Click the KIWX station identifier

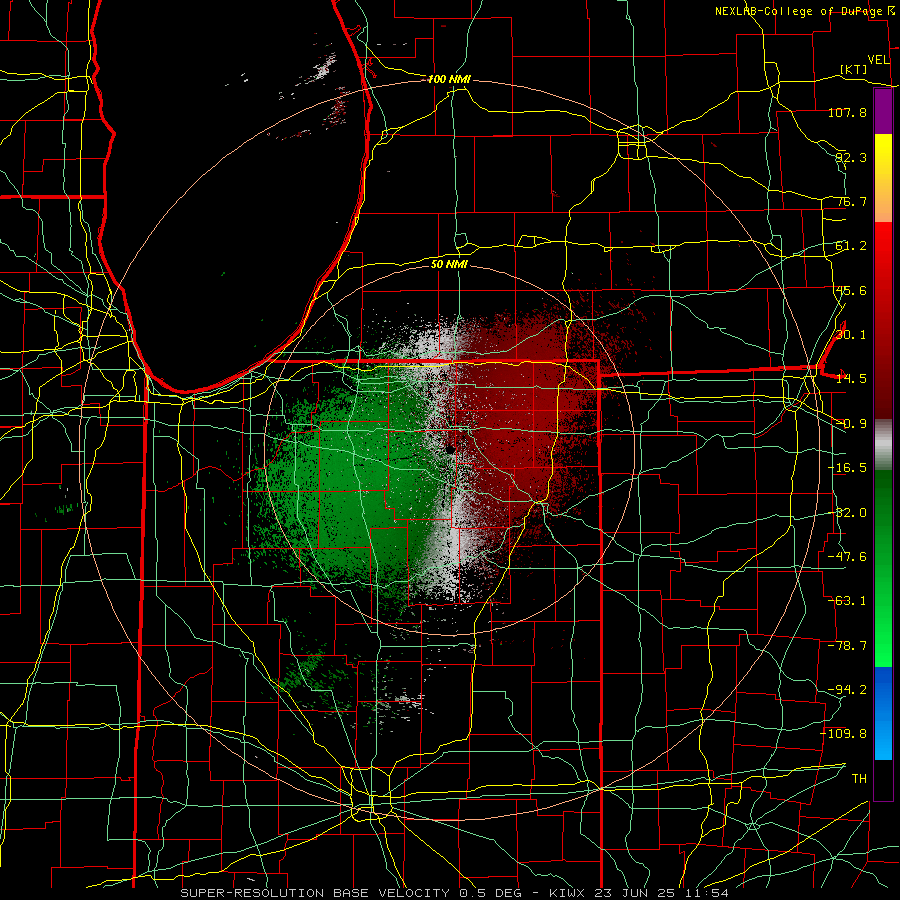click(567, 893)
